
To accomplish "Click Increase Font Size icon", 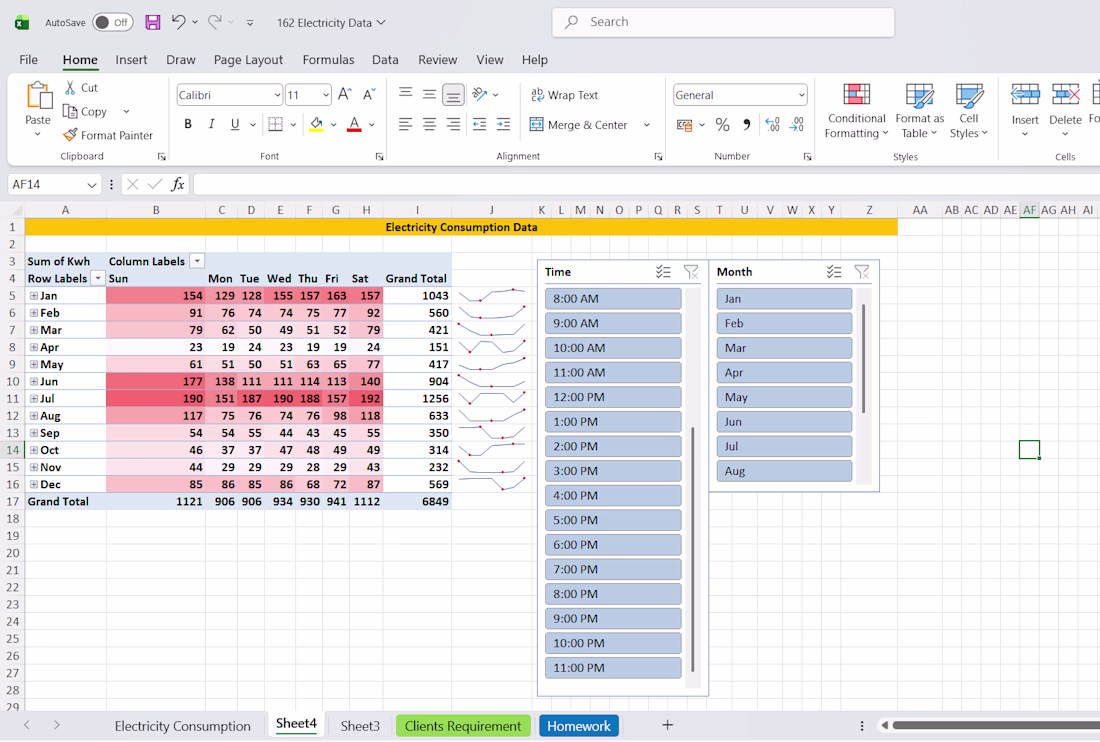I will coord(344,95).
